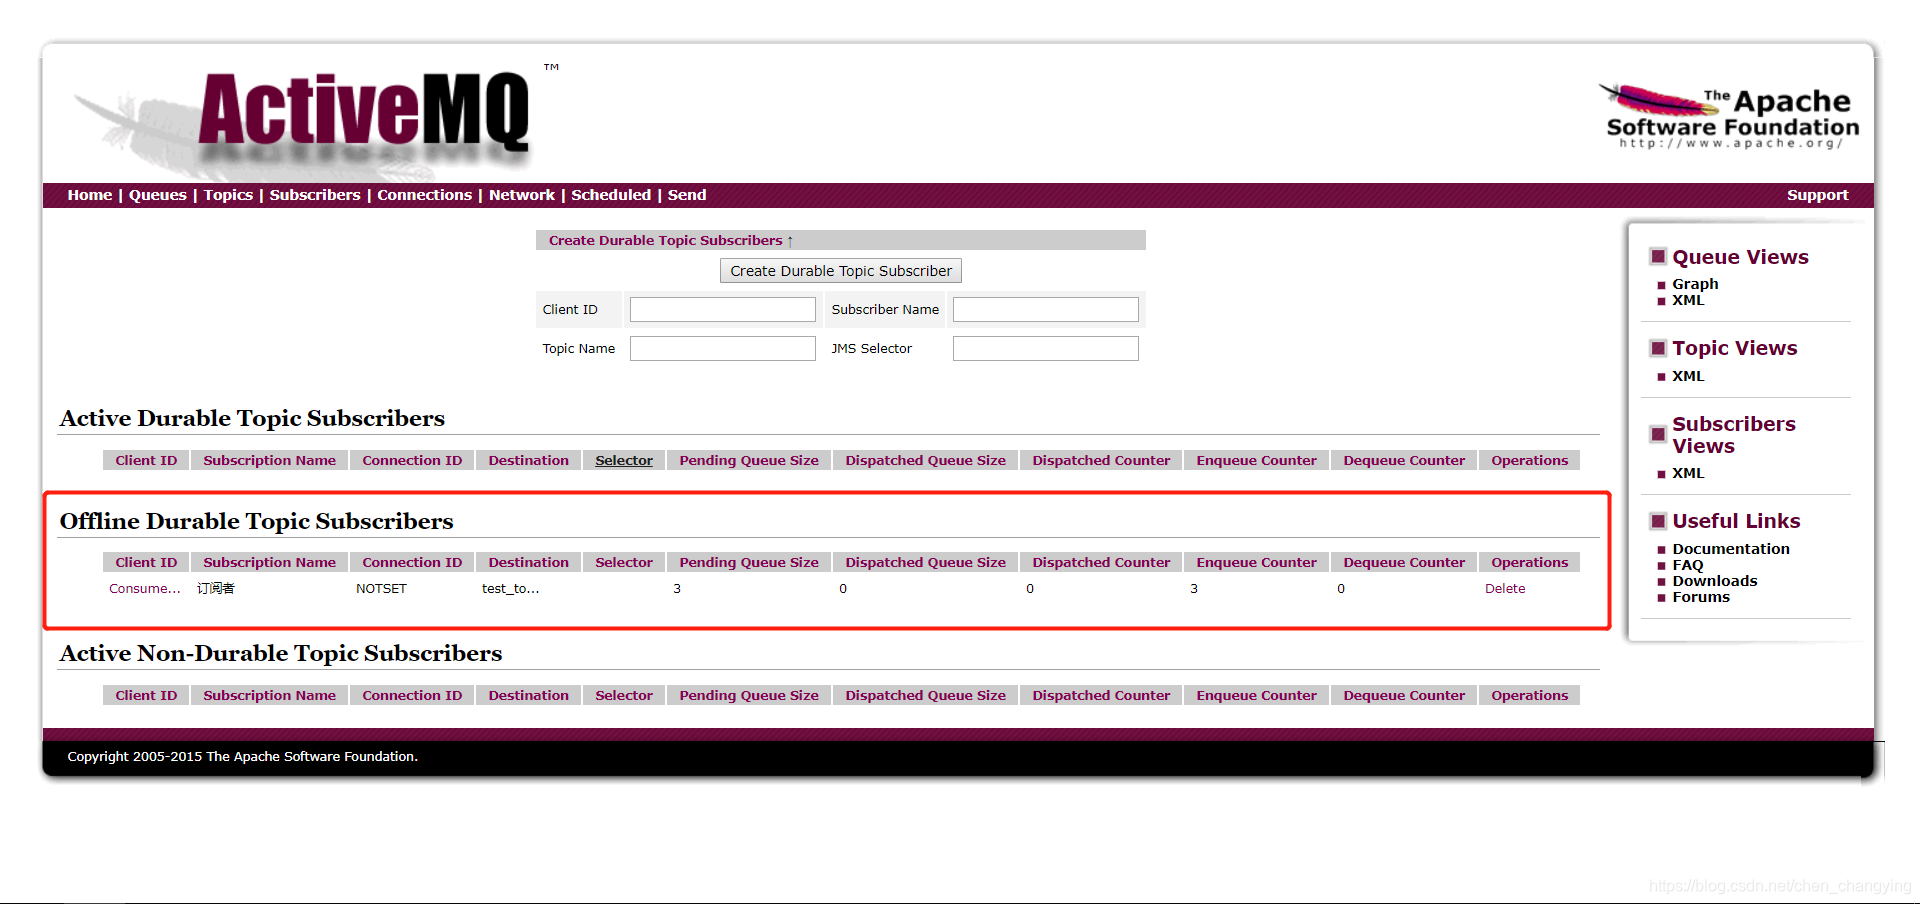
Task: Sort offline durable subscribers by Enqueue Counter
Action: [x=1256, y=562]
